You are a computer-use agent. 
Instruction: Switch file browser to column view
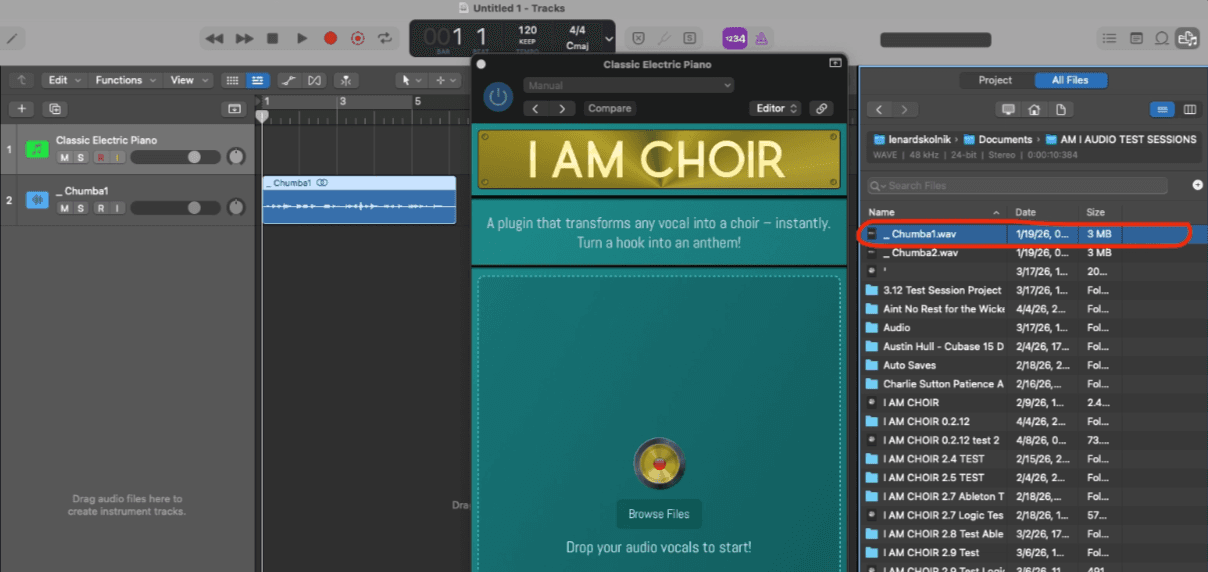coord(1190,109)
